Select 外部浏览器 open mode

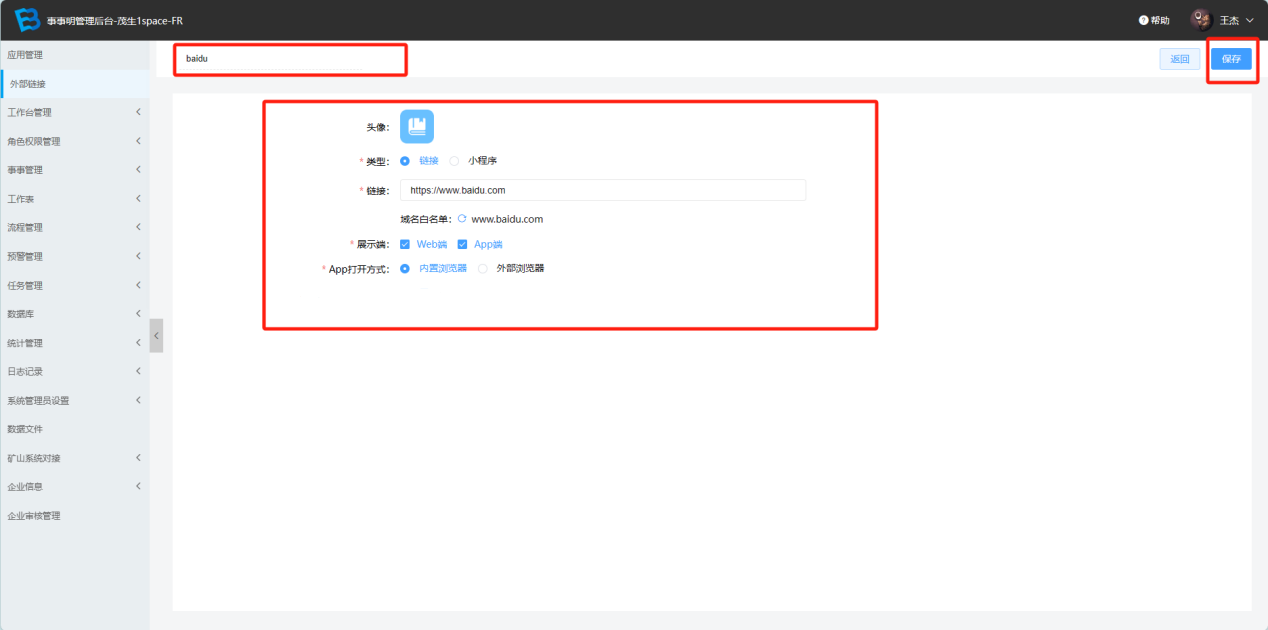click(483, 268)
